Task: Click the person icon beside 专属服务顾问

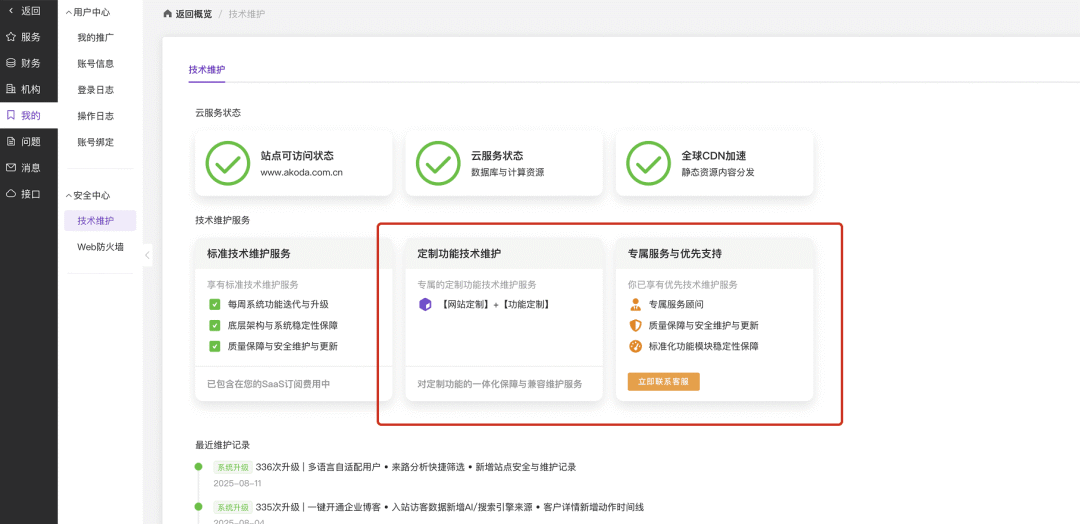Action: tap(635, 304)
